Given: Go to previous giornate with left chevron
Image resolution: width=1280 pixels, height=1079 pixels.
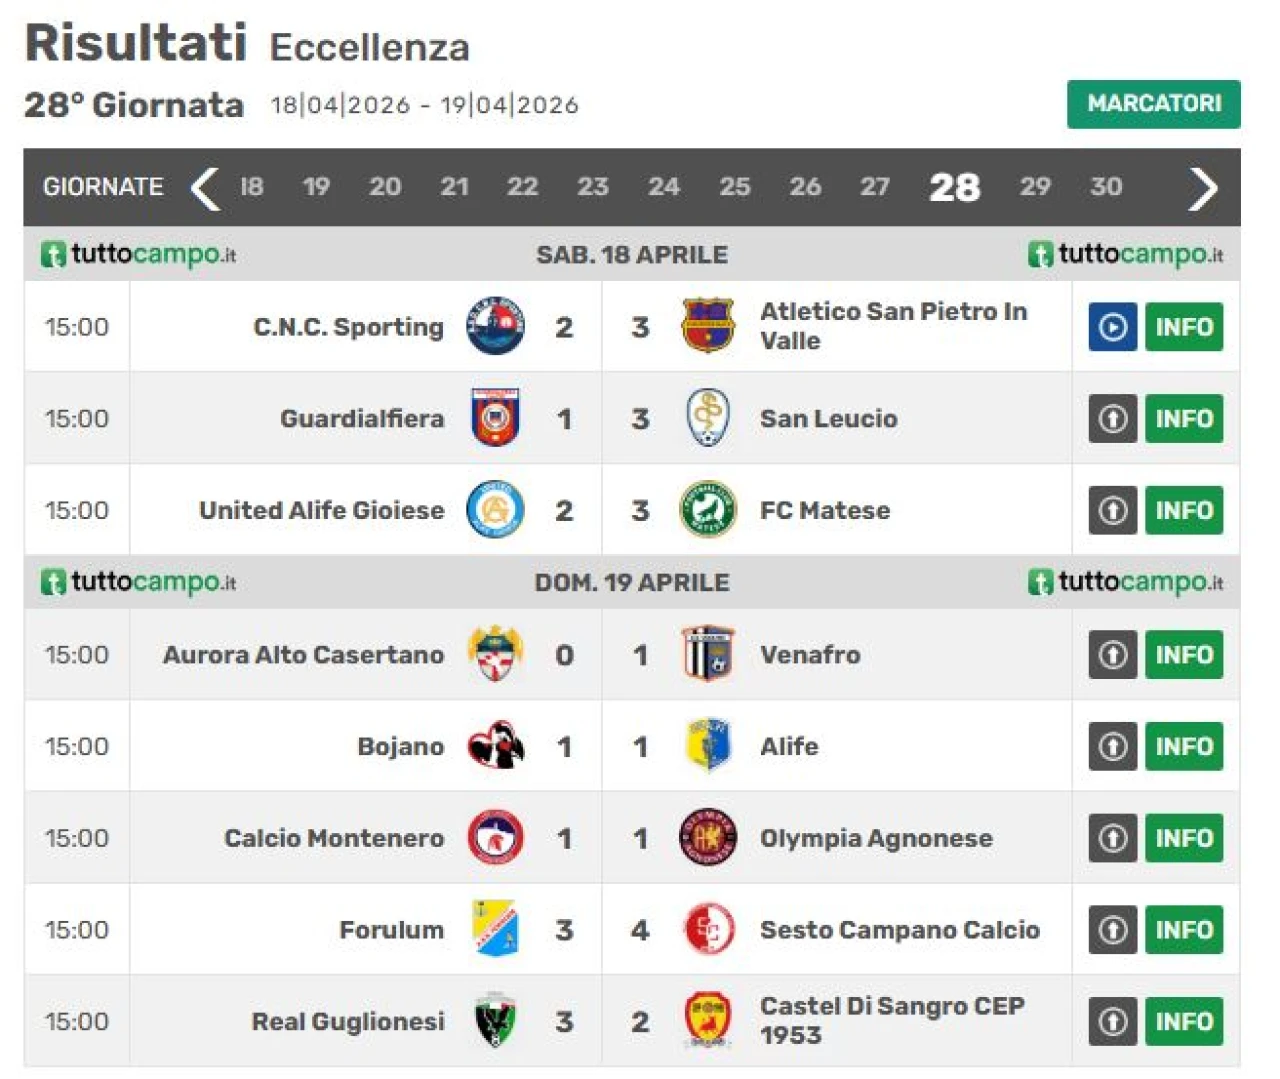Looking at the screenshot, I should [205, 188].
